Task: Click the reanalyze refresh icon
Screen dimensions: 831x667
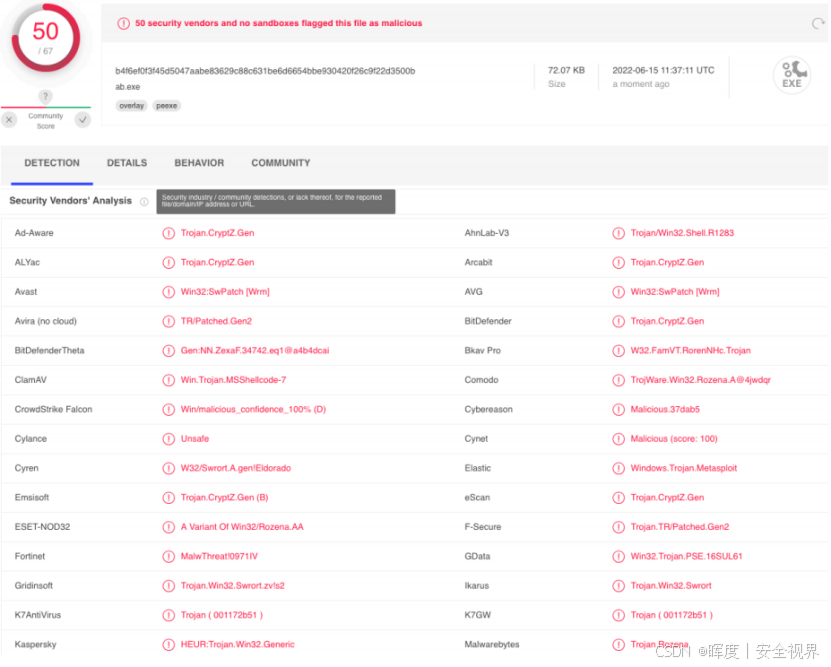Action: tap(818, 23)
